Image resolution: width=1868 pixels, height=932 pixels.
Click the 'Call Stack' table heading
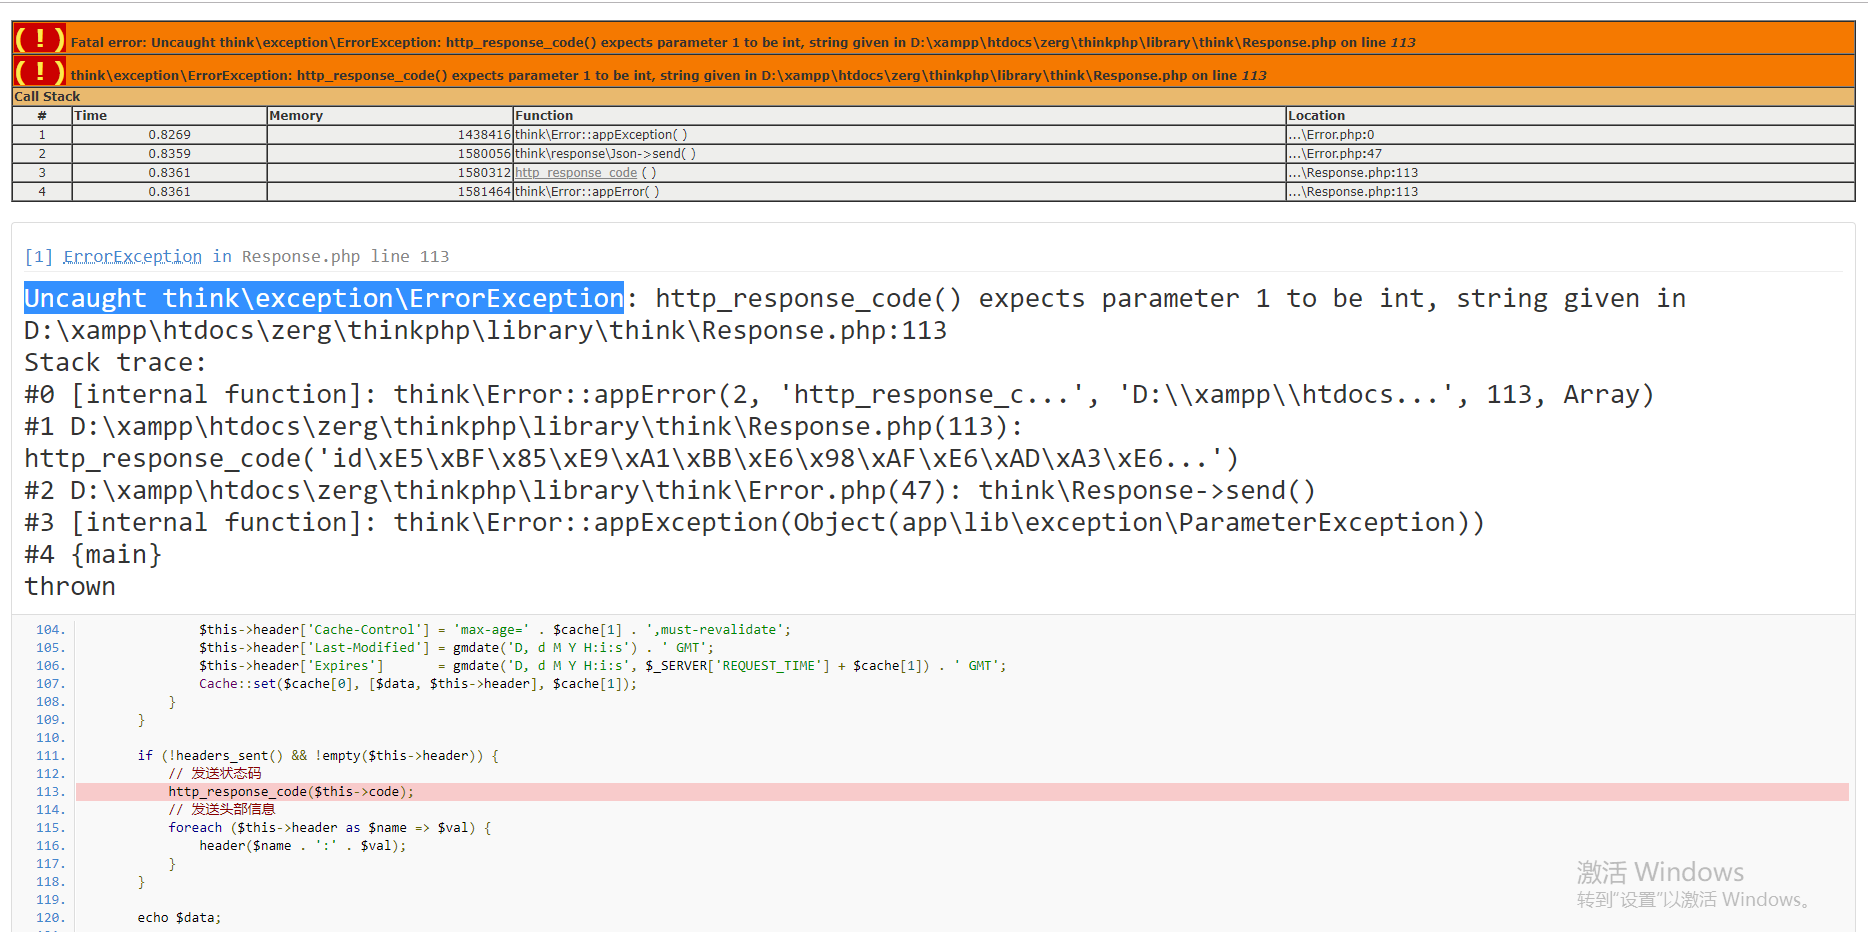(x=47, y=97)
